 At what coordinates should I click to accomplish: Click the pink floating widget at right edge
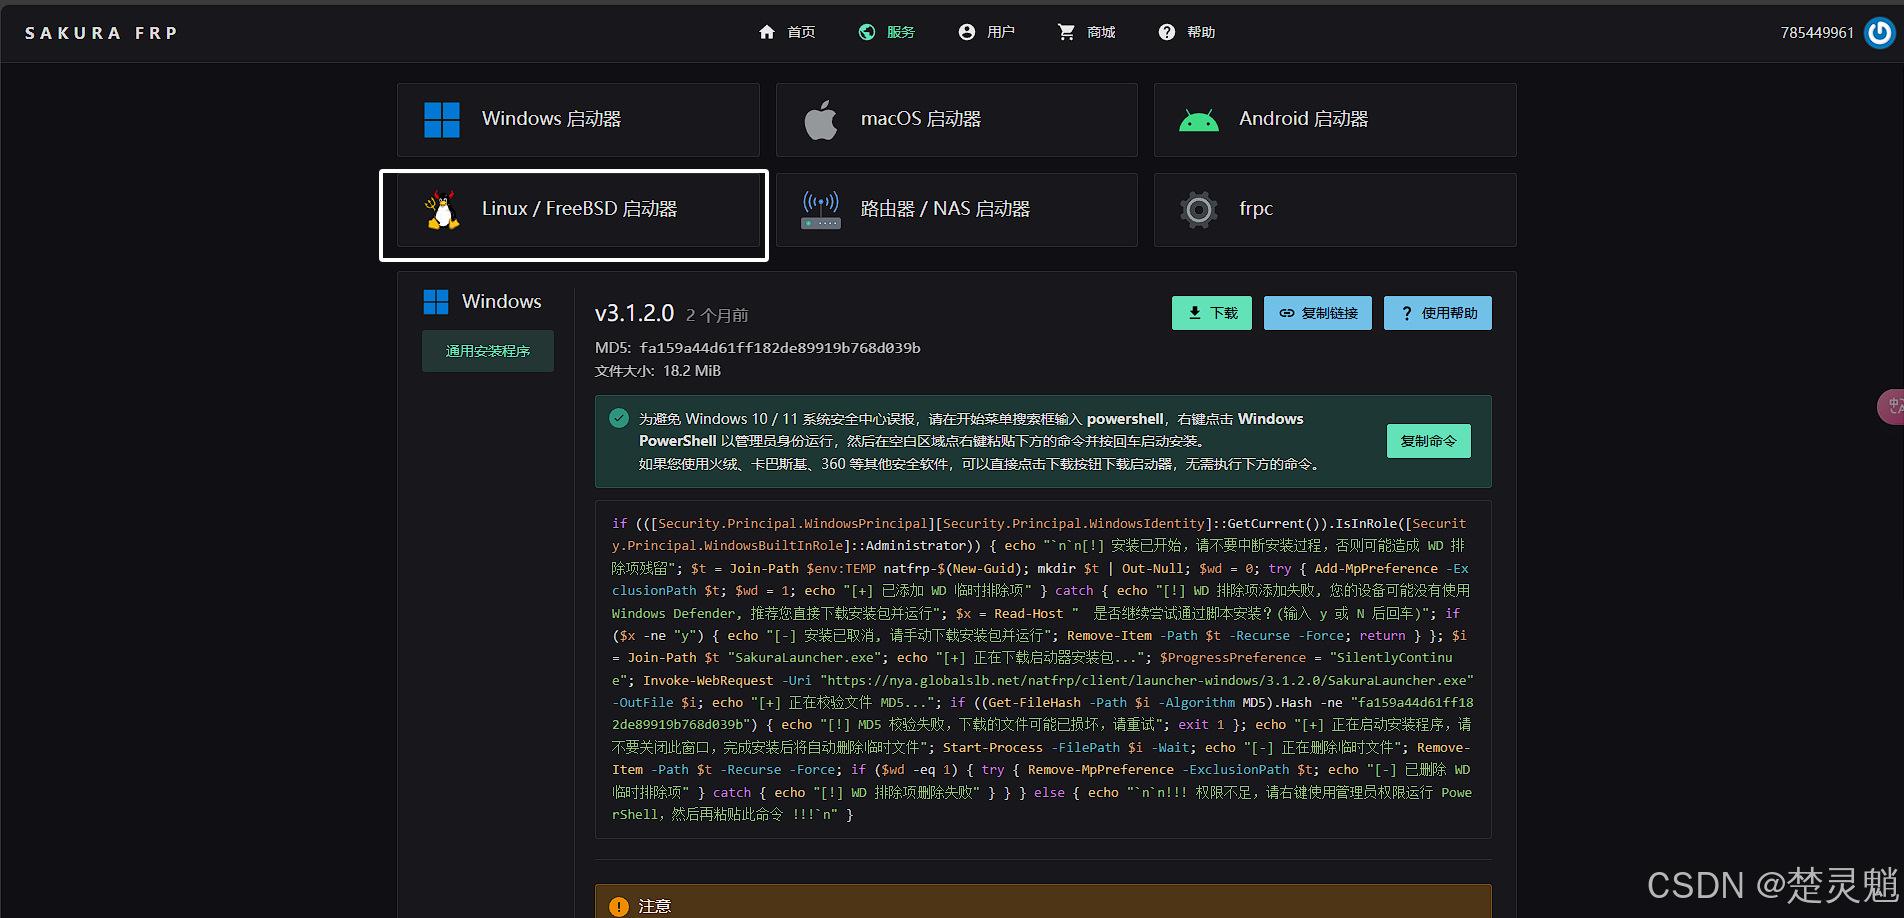tap(1891, 407)
